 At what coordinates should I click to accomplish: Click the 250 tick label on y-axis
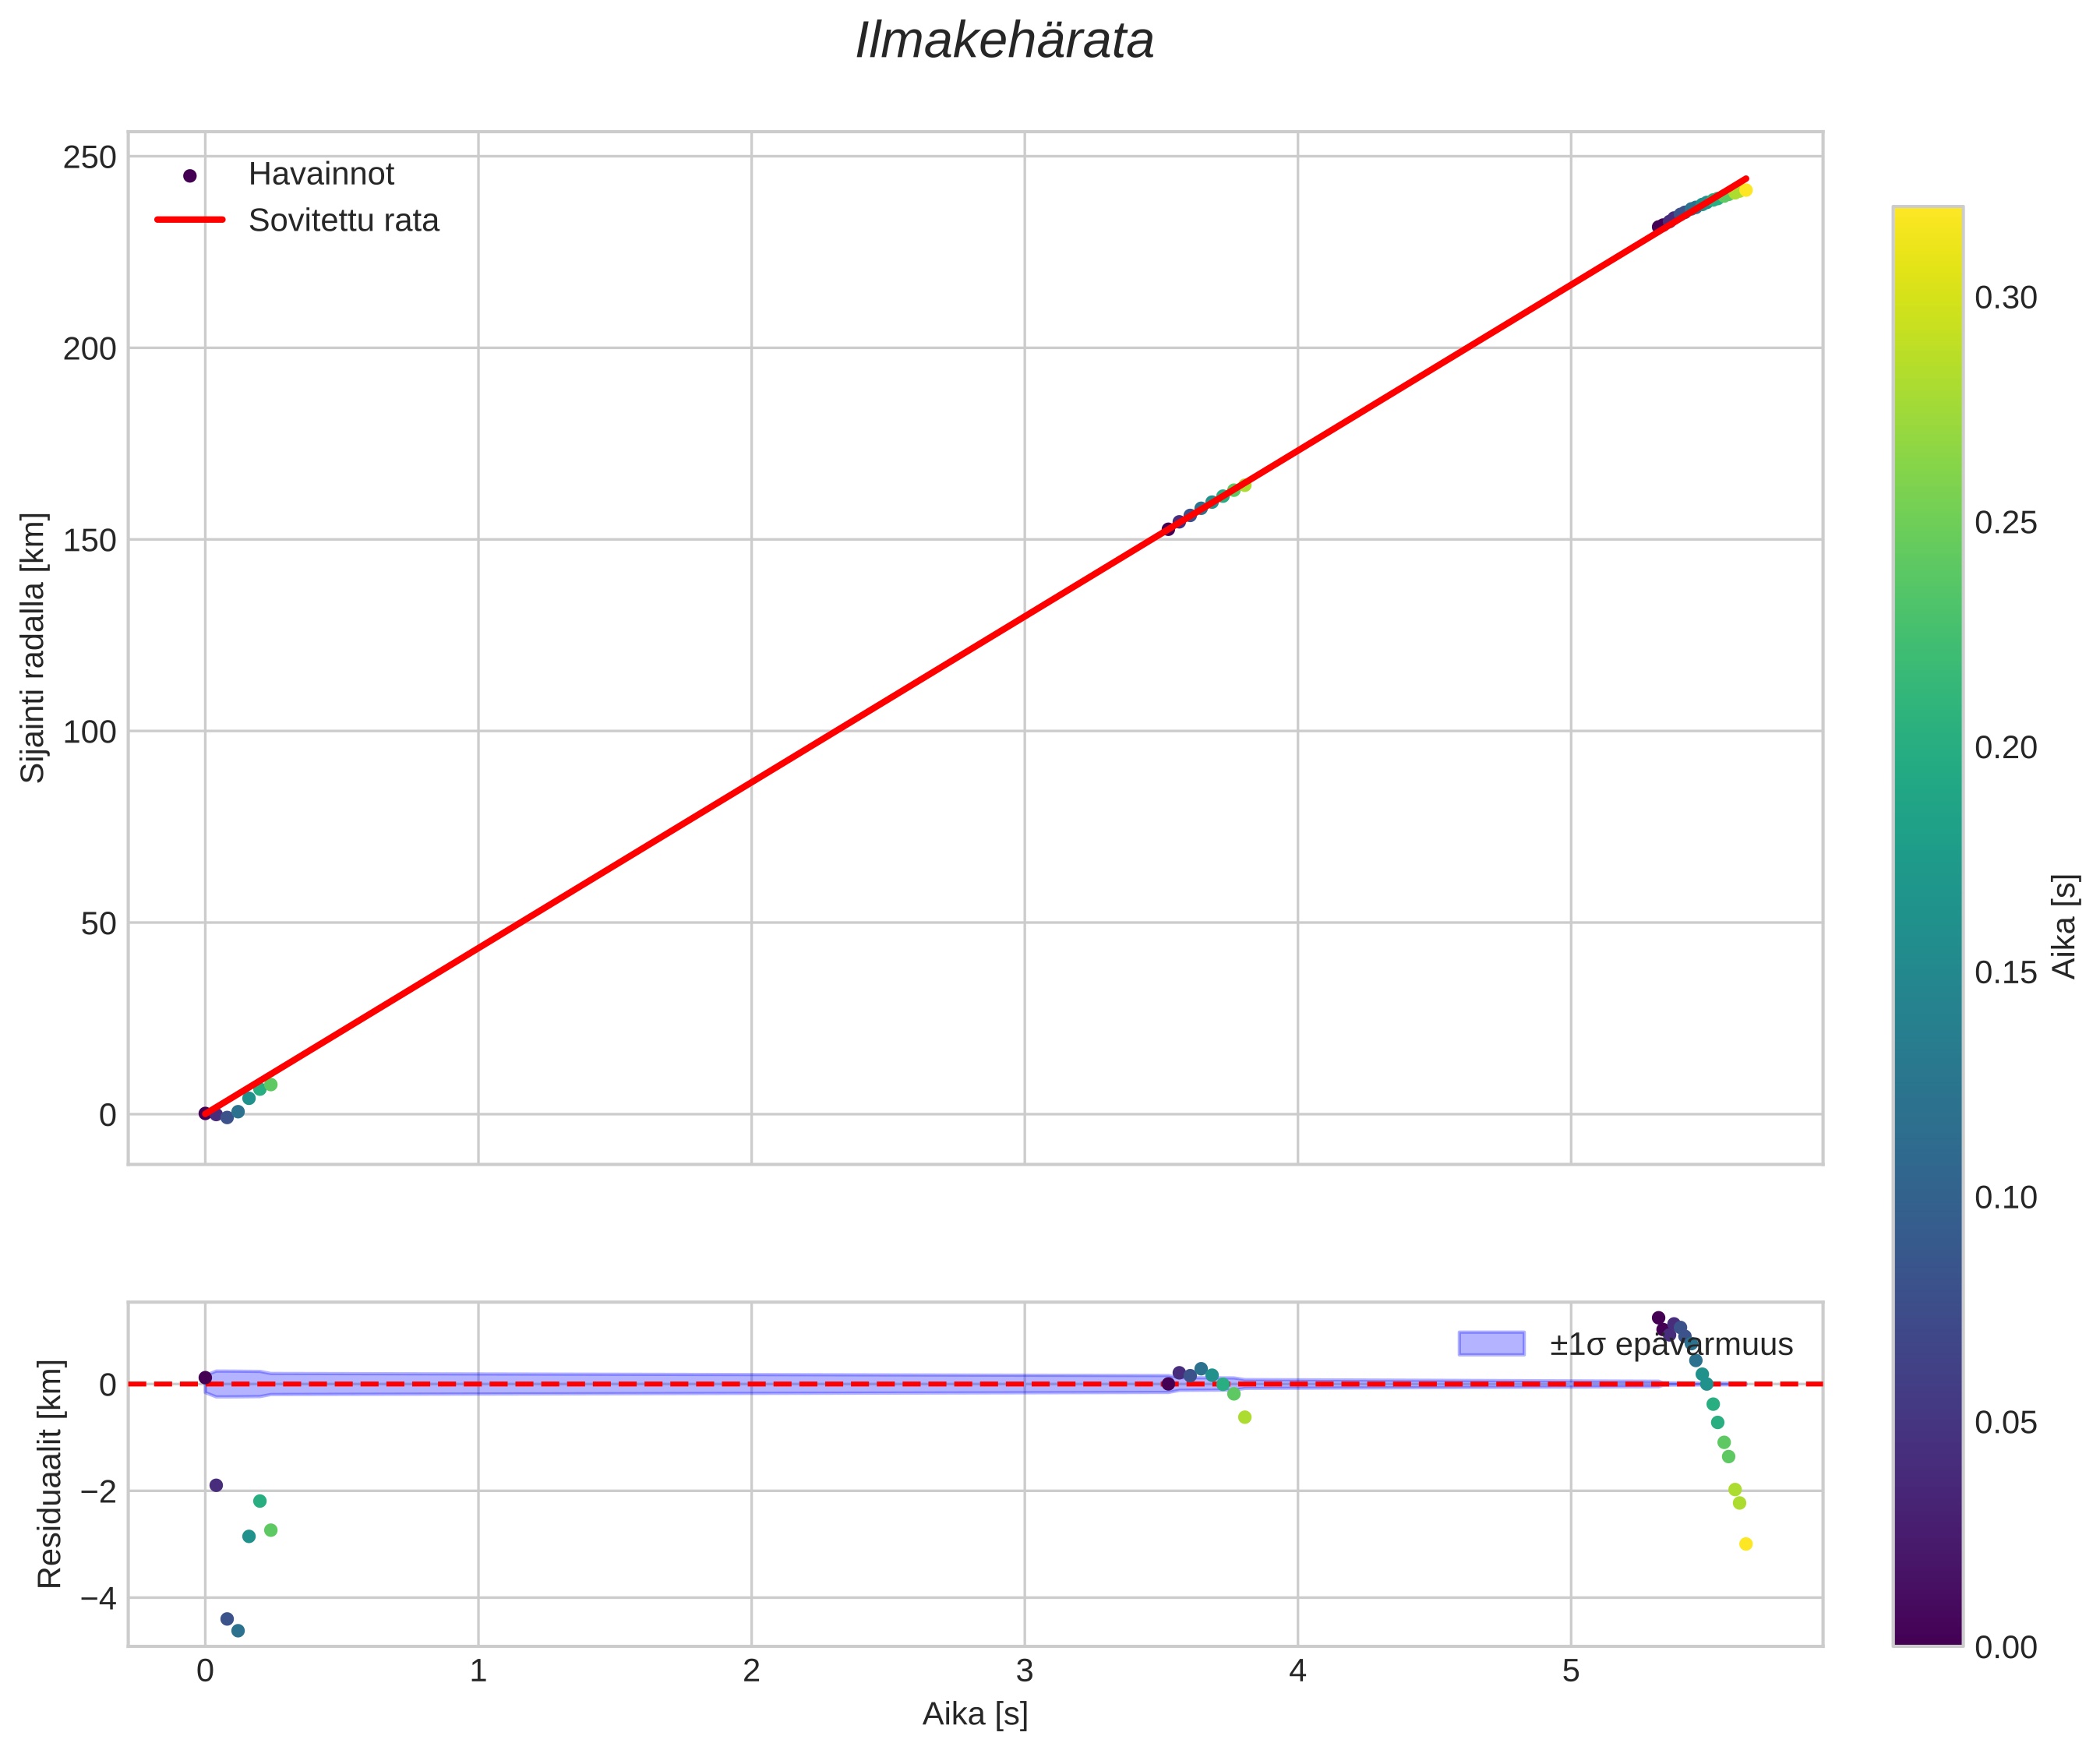[90, 157]
